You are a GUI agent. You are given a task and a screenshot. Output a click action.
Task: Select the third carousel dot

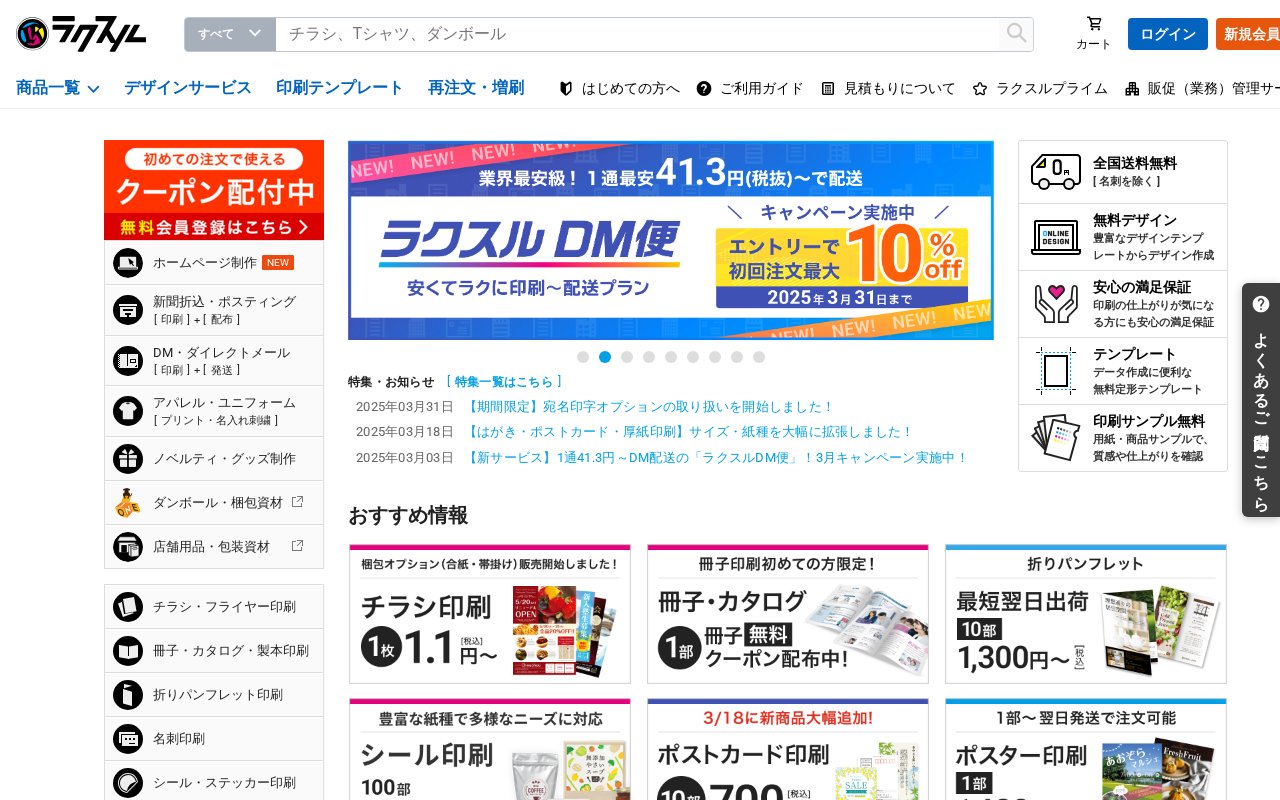click(627, 357)
